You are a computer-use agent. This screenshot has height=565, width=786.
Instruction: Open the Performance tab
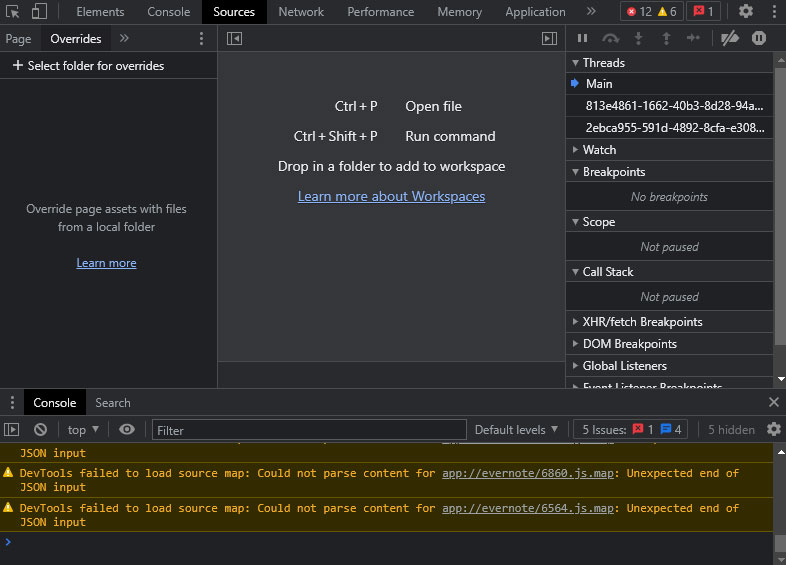380,12
